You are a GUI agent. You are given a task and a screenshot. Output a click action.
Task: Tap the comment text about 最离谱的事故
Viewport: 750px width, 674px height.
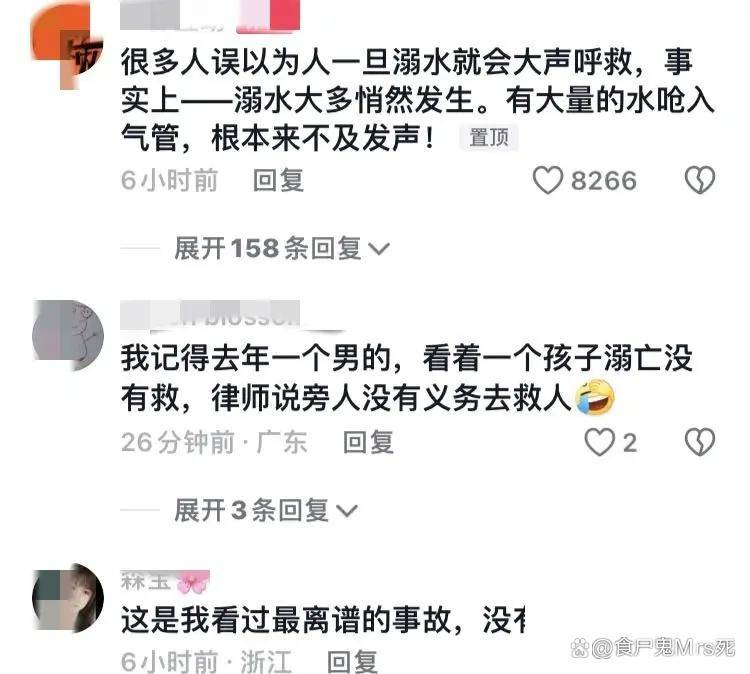(323, 620)
